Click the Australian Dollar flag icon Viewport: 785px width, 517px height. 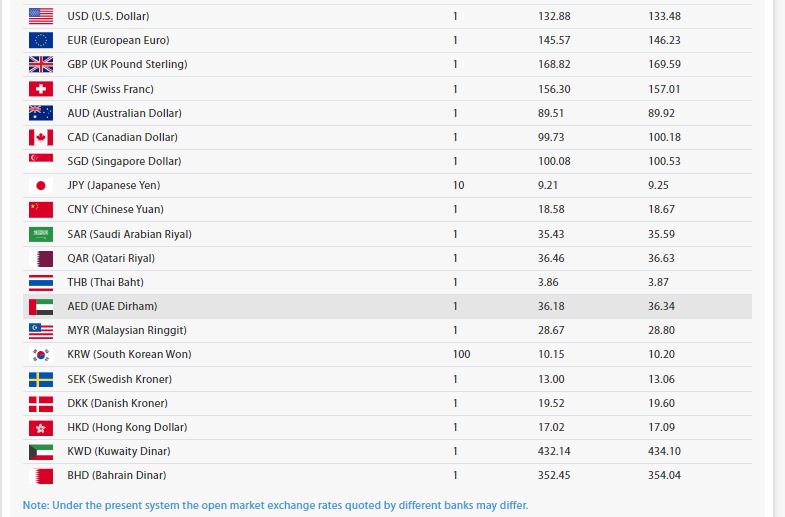41,113
